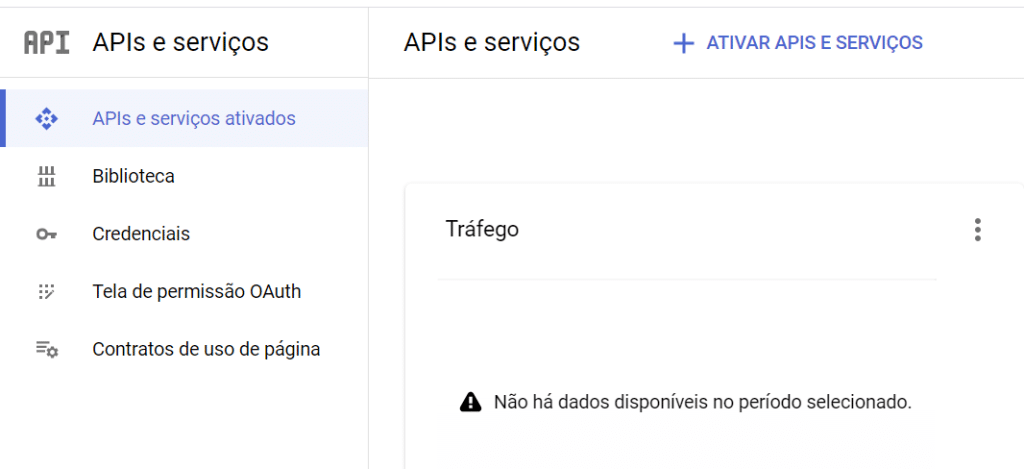Click the main page title APIs e serviços
The image size is (1024, 469).
click(x=491, y=42)
